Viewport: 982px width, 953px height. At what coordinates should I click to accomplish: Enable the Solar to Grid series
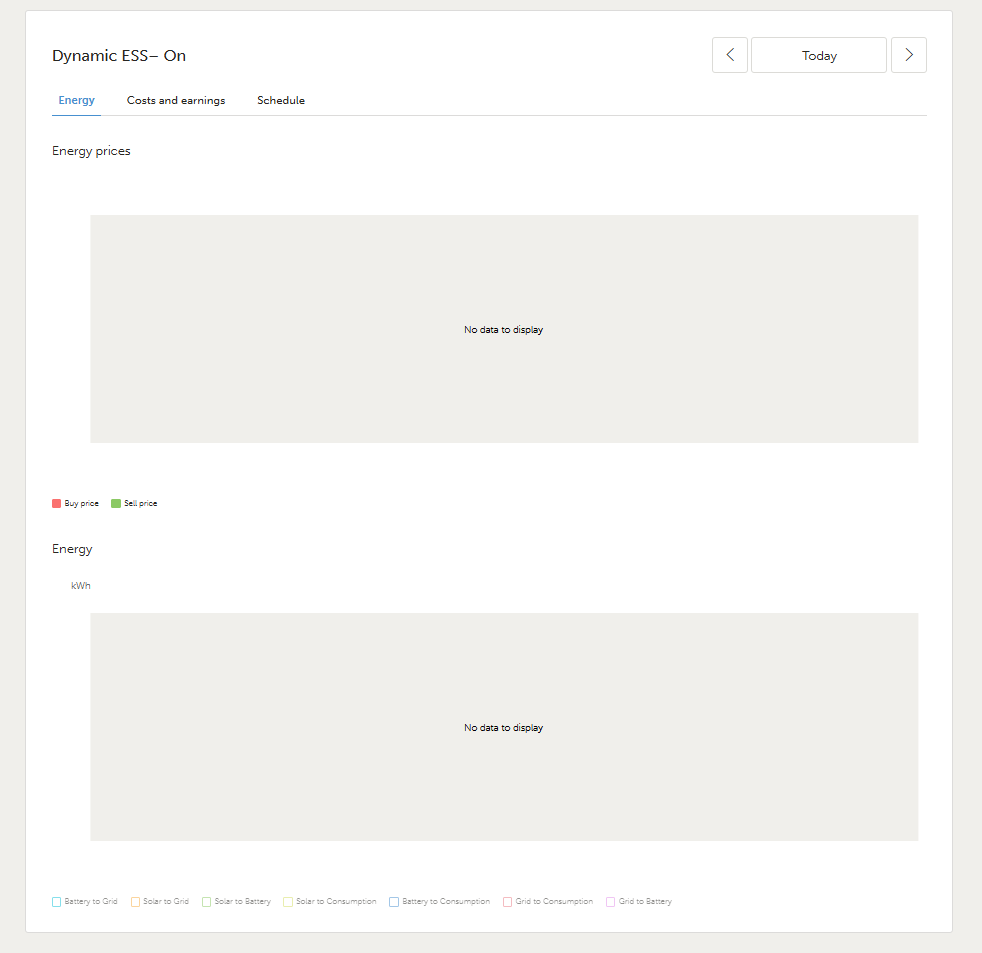click(x=160, y=902)
